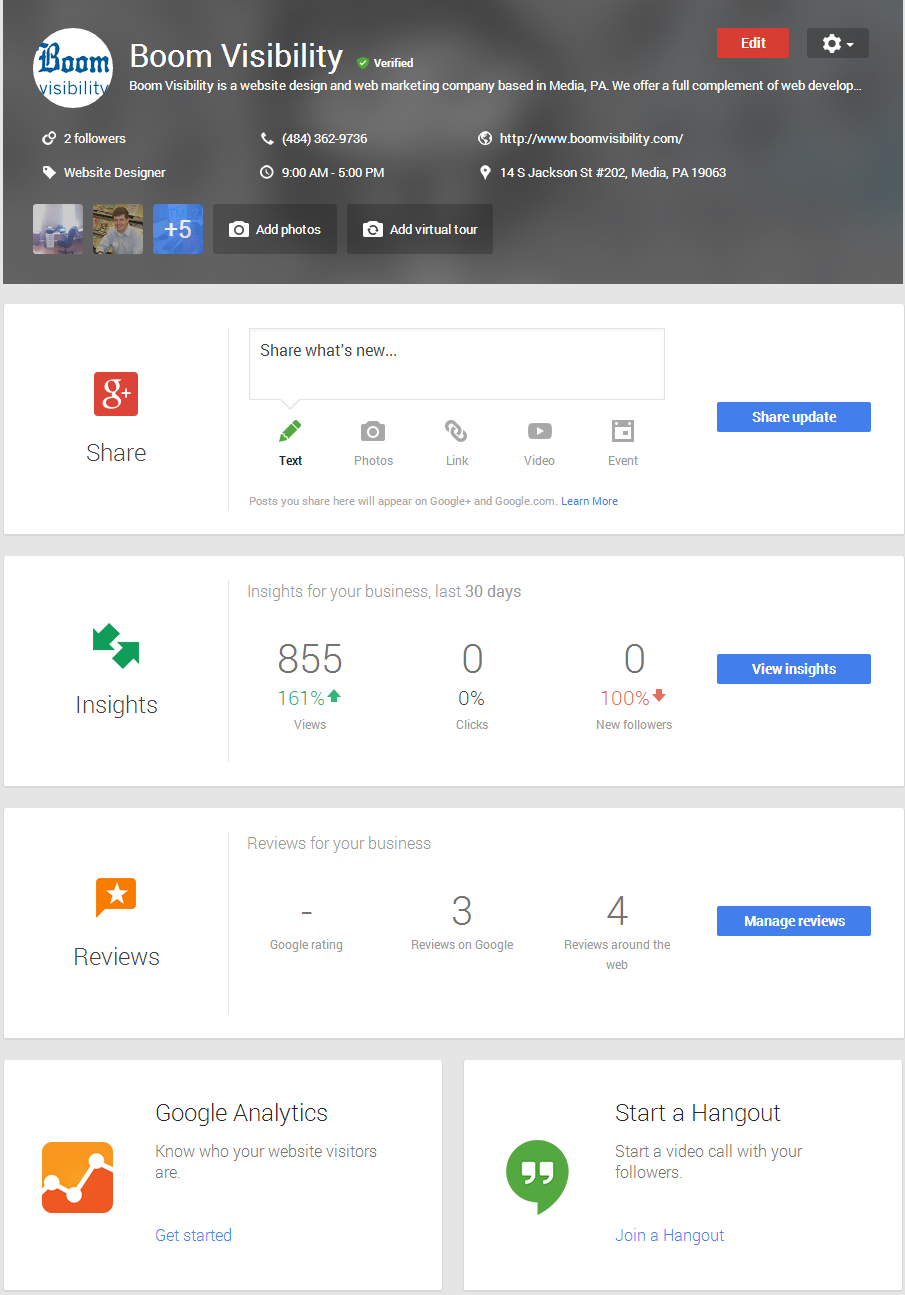The image size is (905, 1295).
Task: Click the Share update button
Action: pos(794,417)
